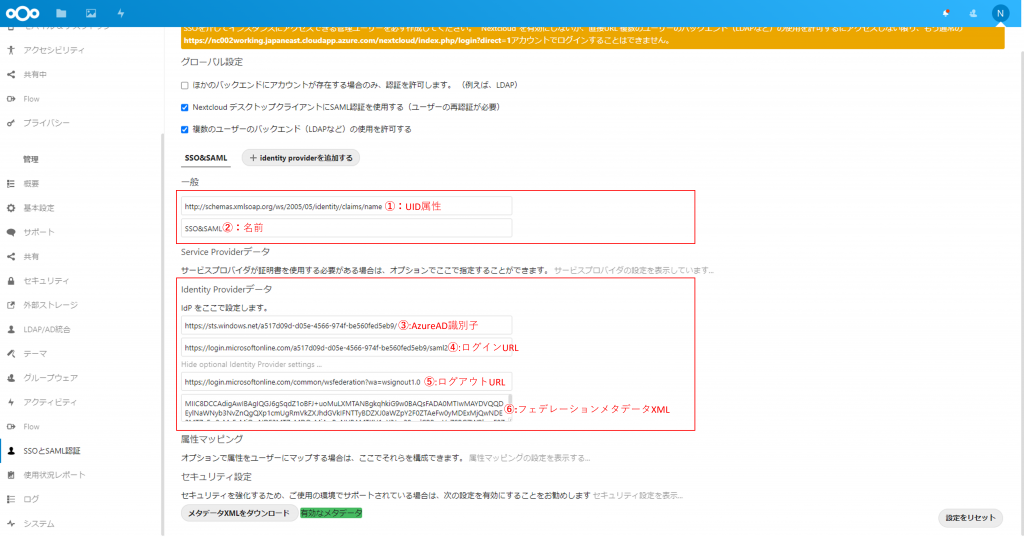Open アクセシビリティ personal settings
The width and height of the screenshot is (1024, 538).
click(x=54, y=50)
